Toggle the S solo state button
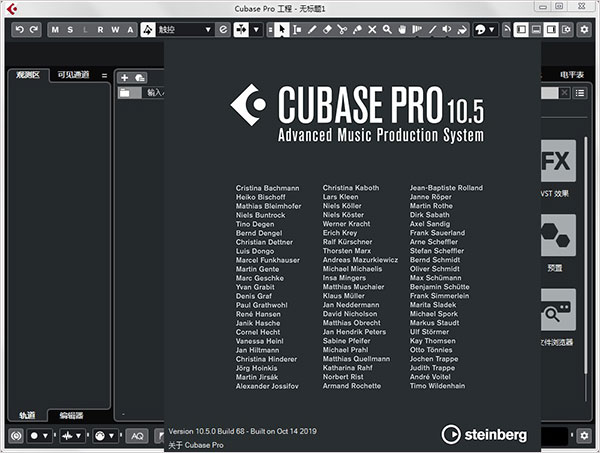 [70, 30]
